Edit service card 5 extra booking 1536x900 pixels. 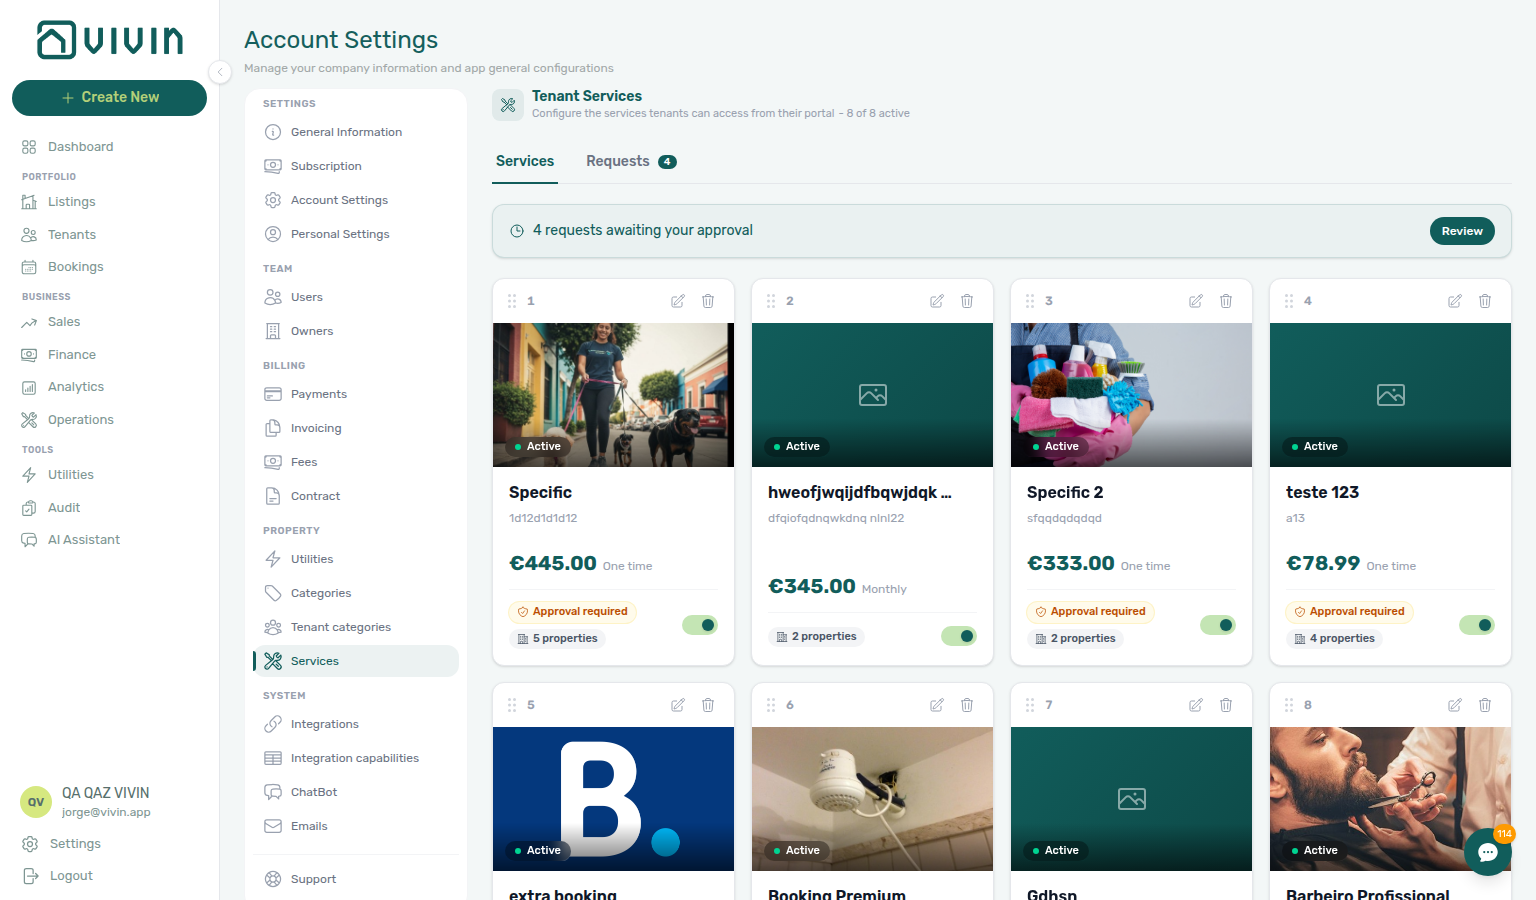(678, 705)
